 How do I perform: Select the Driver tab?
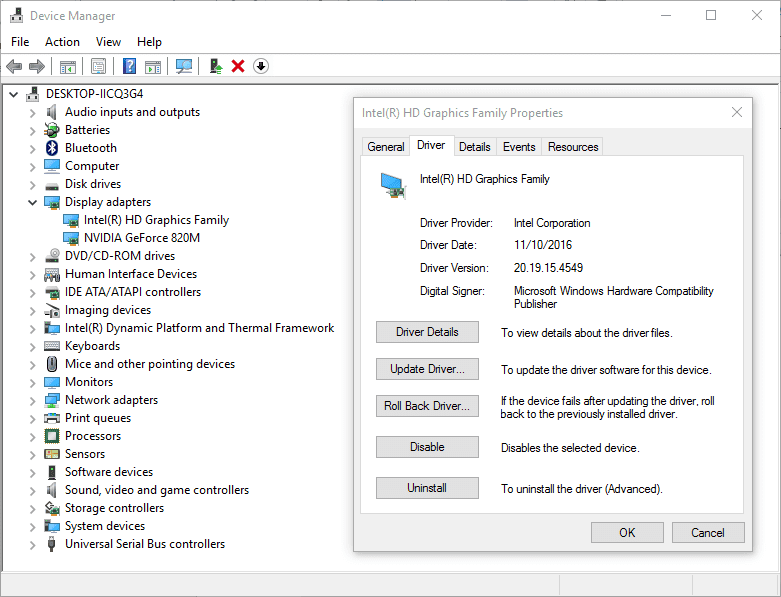[431, 145]
